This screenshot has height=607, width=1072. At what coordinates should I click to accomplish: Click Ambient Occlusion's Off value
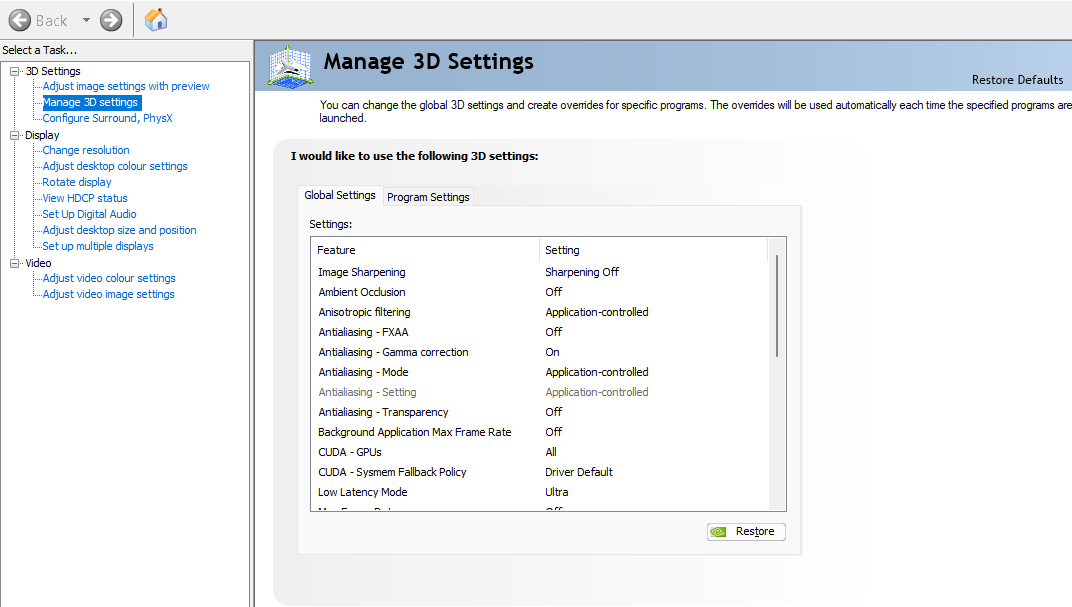(x=554, y=292)
